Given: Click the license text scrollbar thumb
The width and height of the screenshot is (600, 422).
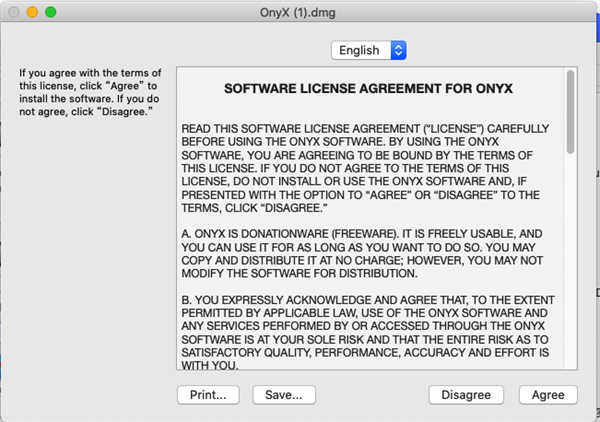Looking at the screenshot, I should 570,112.
